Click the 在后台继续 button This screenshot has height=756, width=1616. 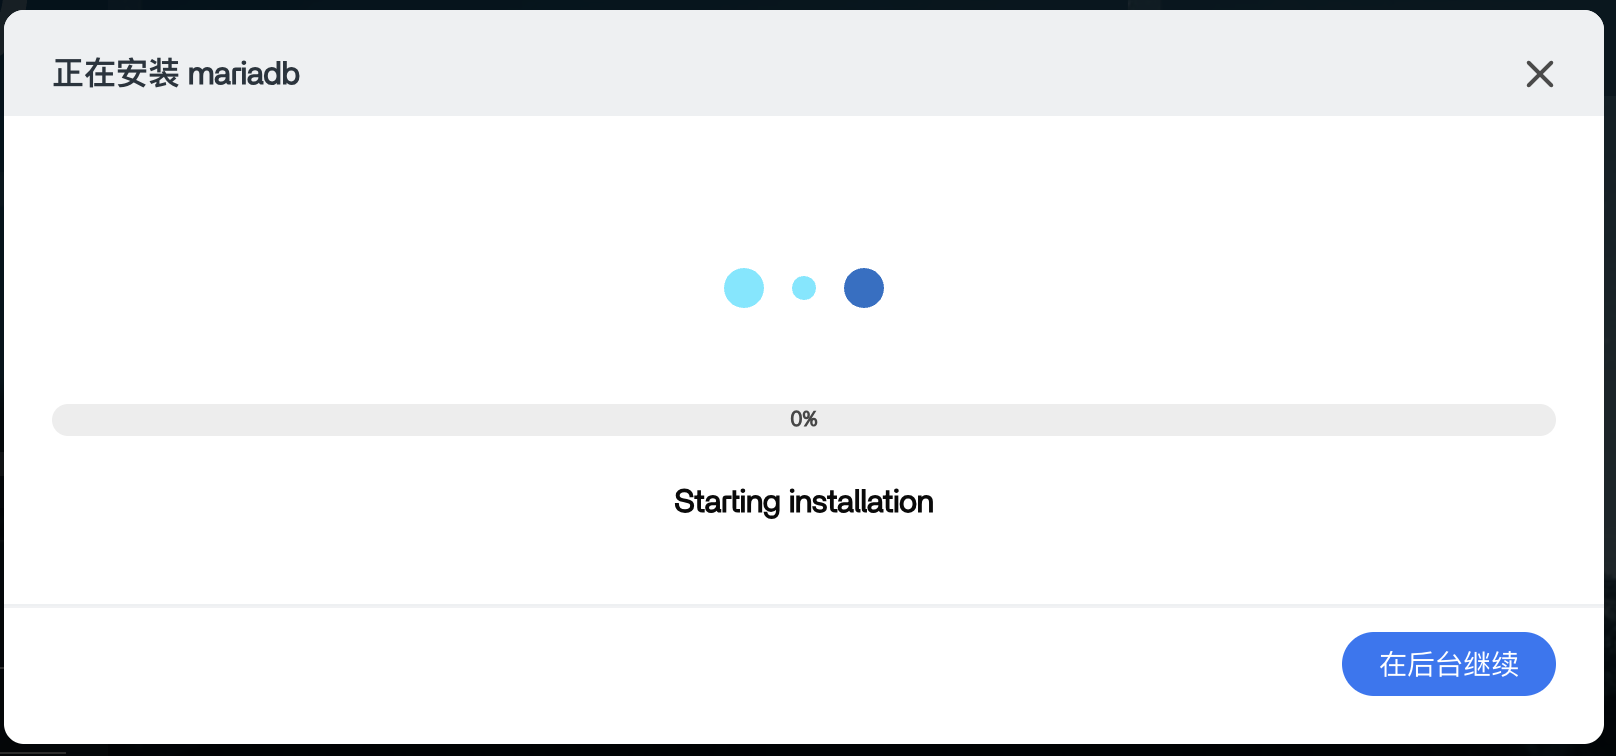(1448, 664)
